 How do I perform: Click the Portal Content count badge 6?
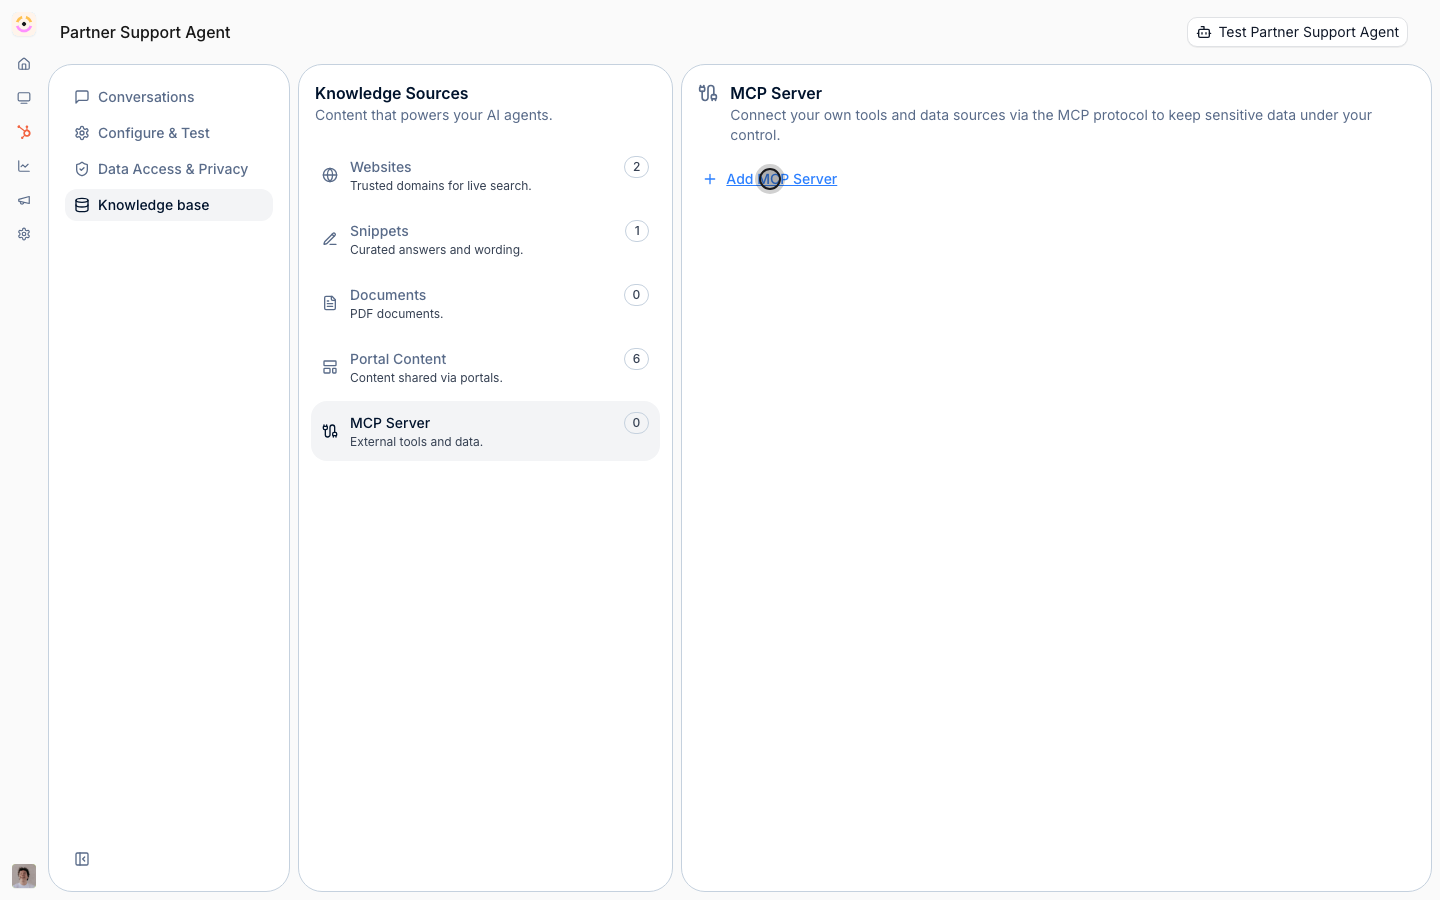(636, 359)
